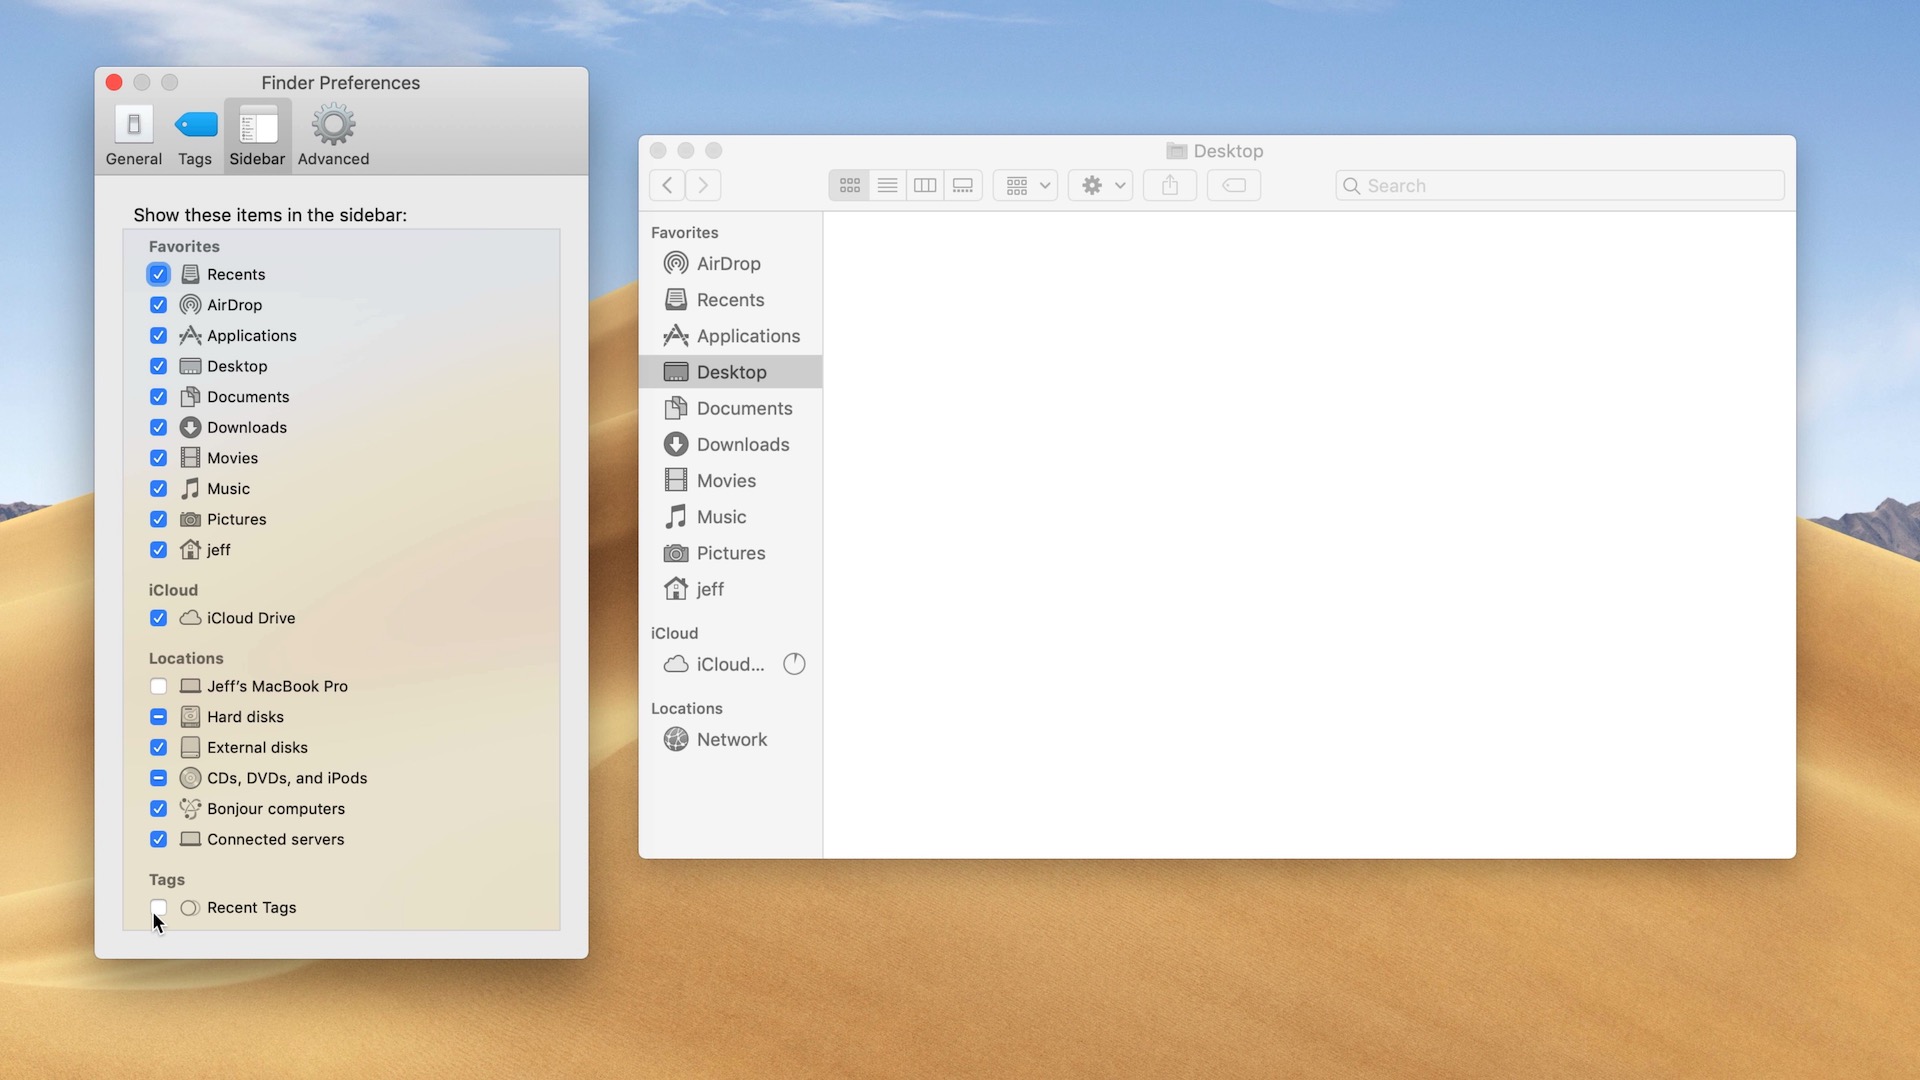Switch to icon view in the Finder toolbar
This screenshot has height=1080, width=1920.
coord(849,184)
